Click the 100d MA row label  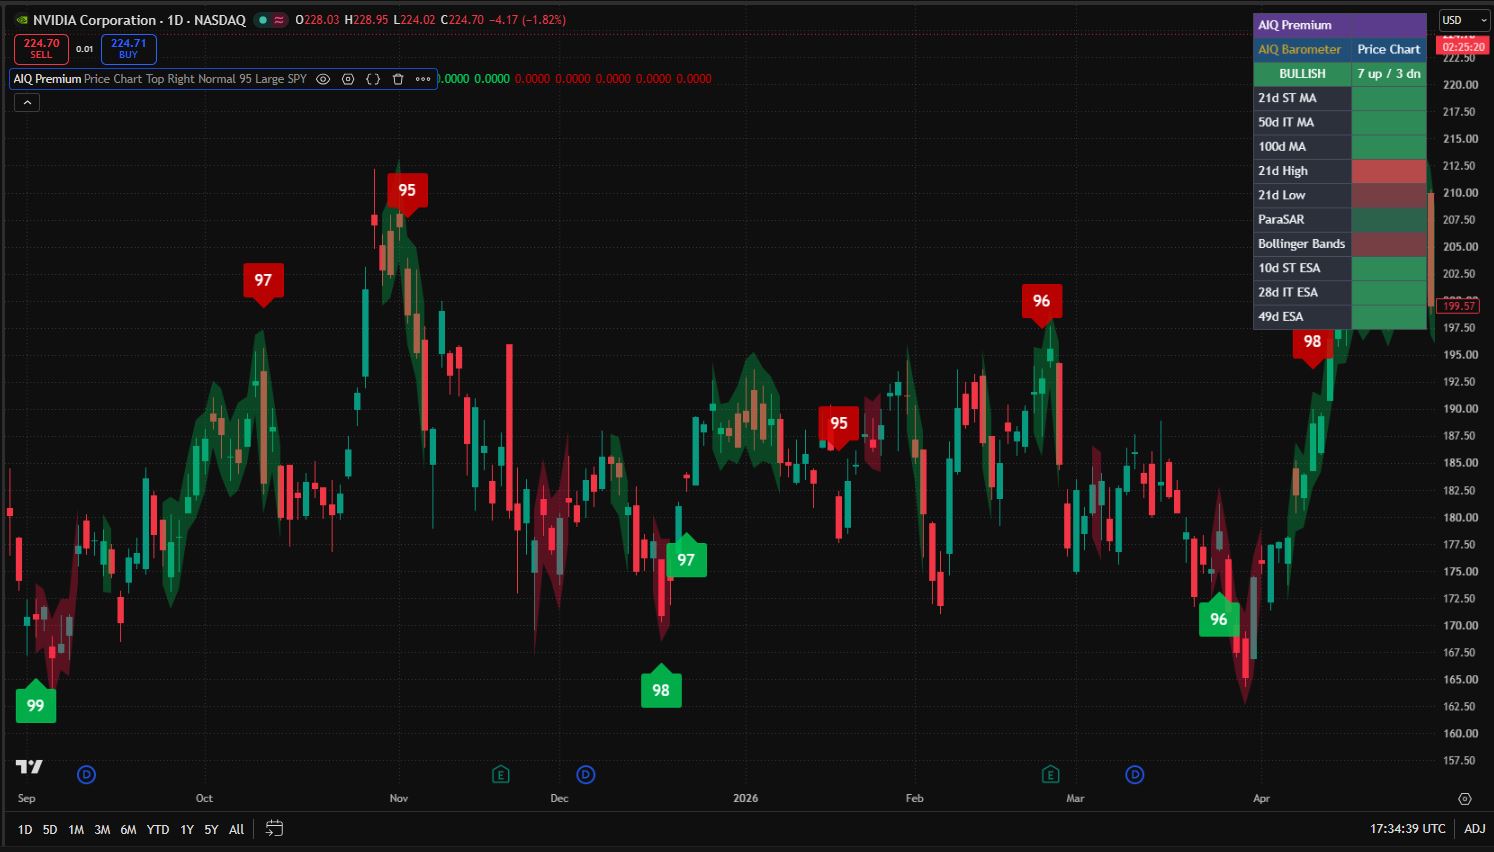(1282, 146)
